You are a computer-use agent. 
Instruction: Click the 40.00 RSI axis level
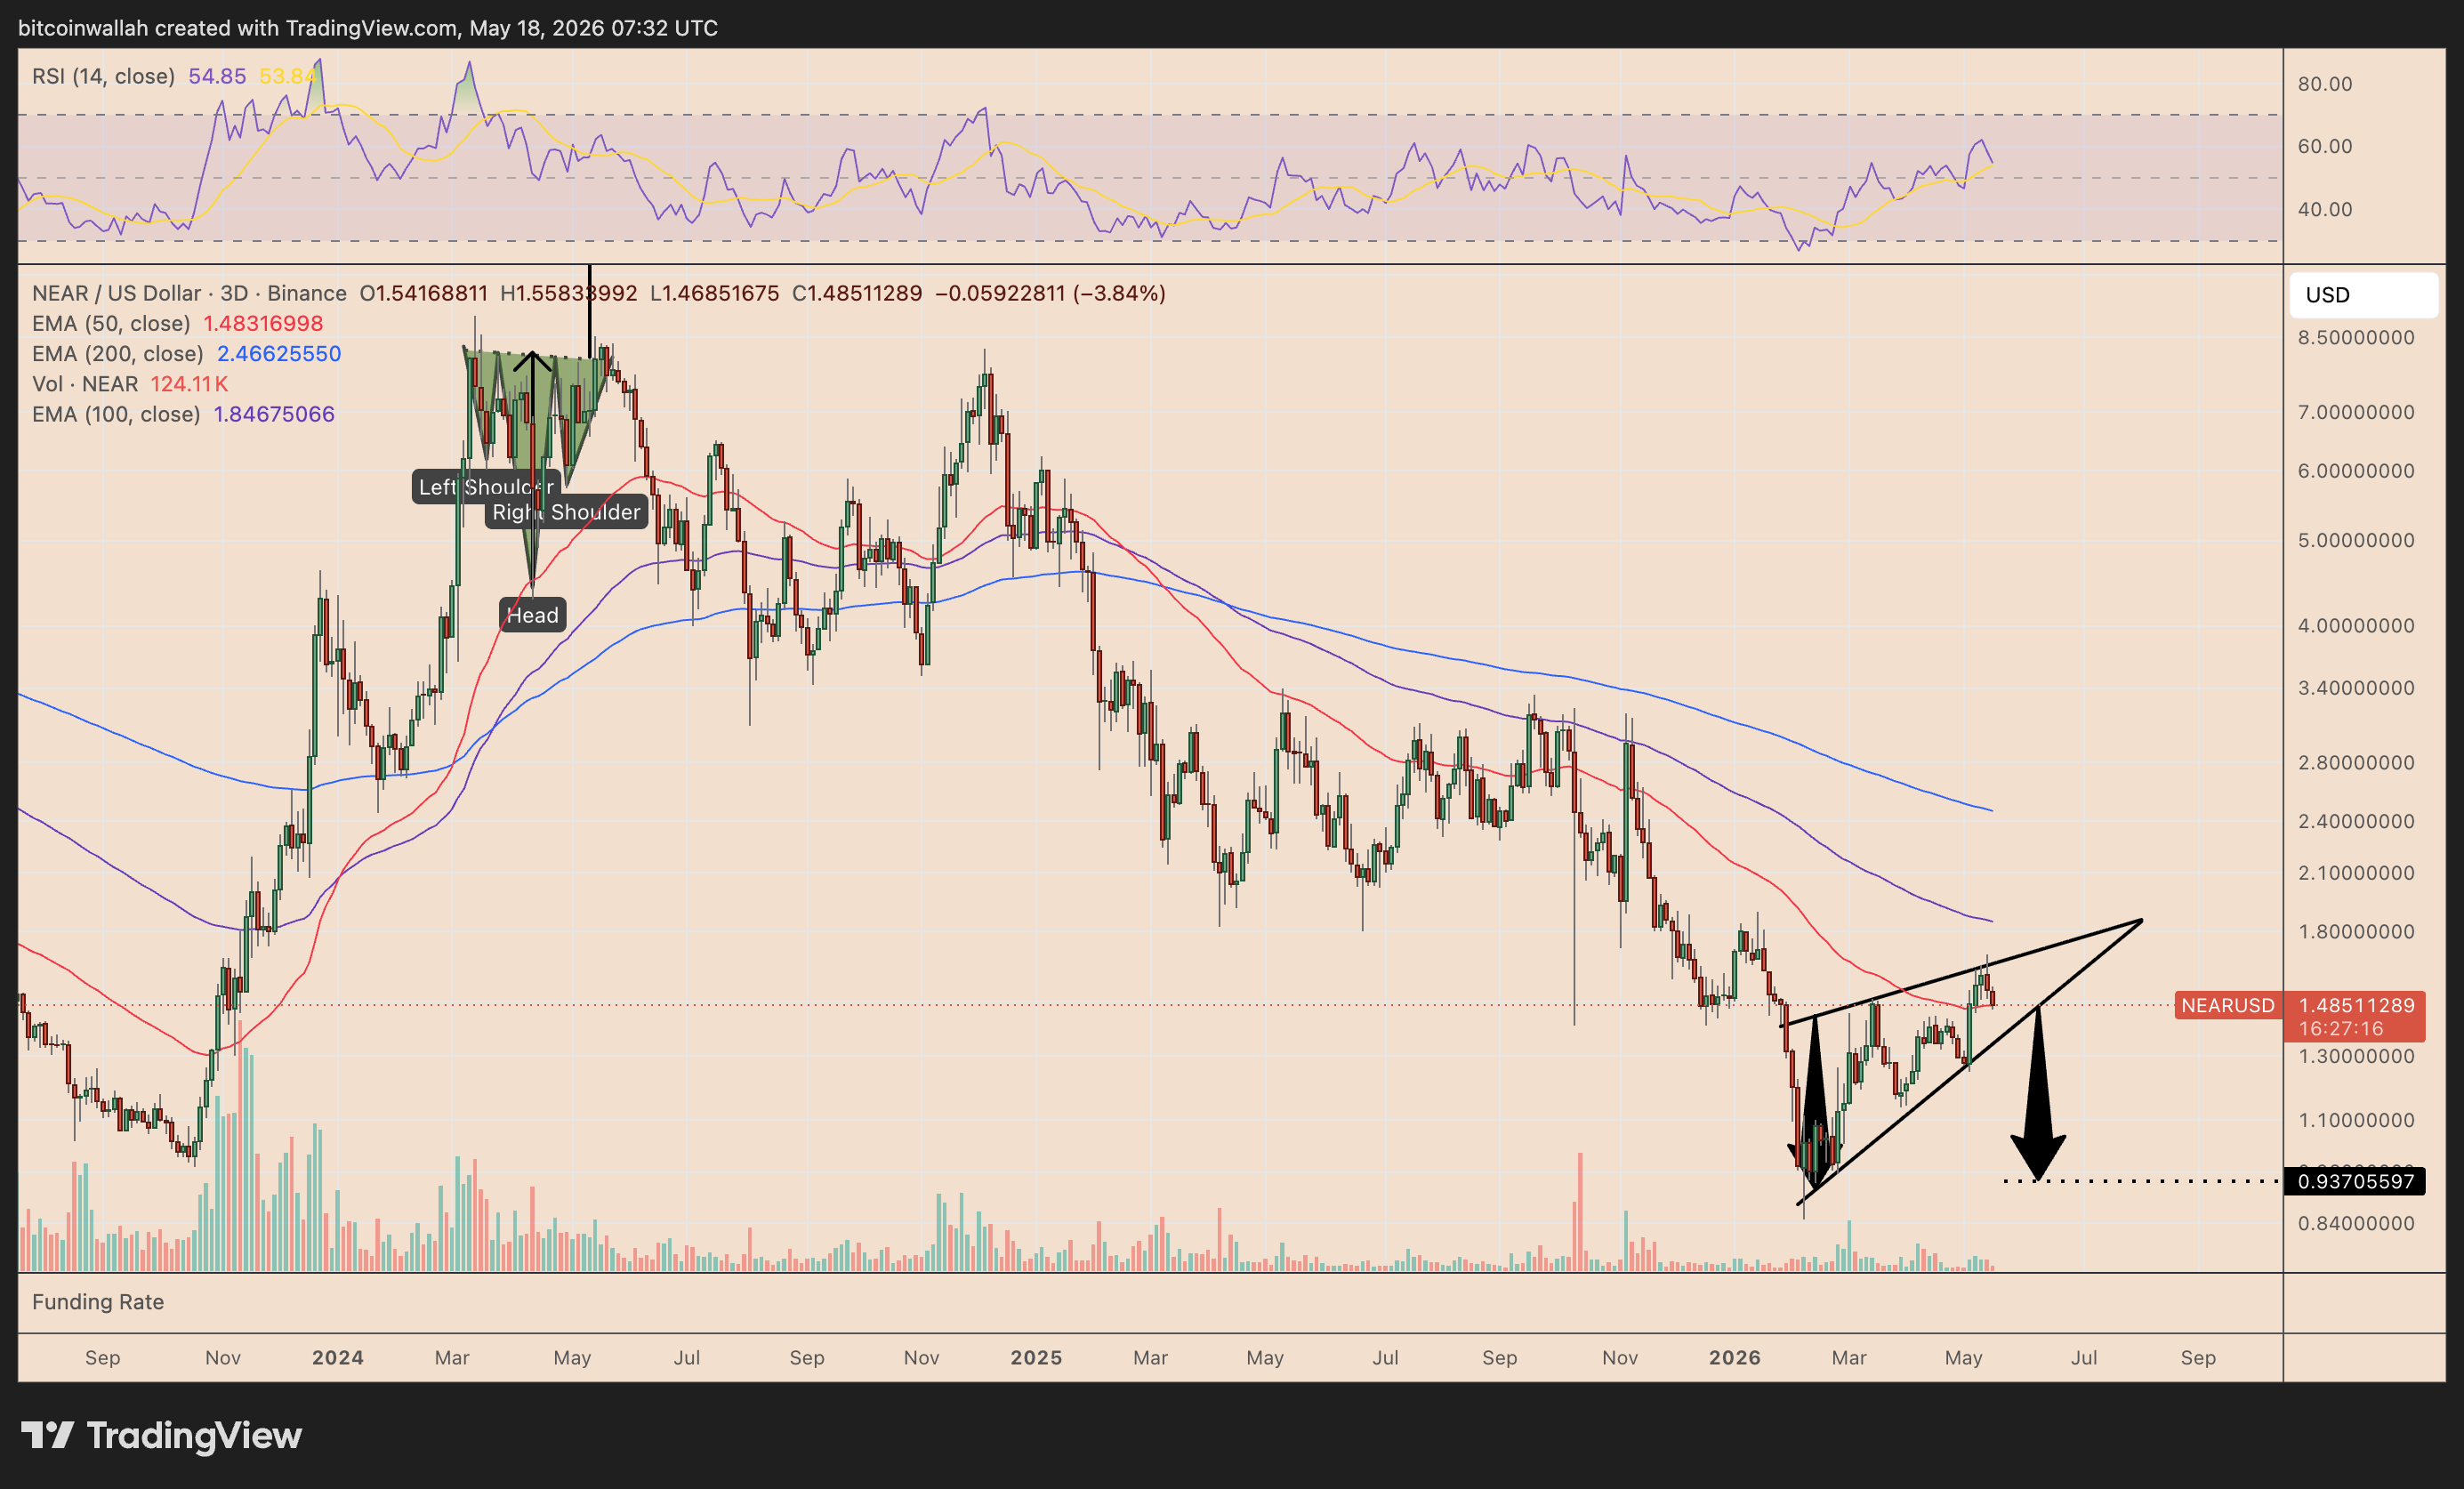click(2325, 209)
